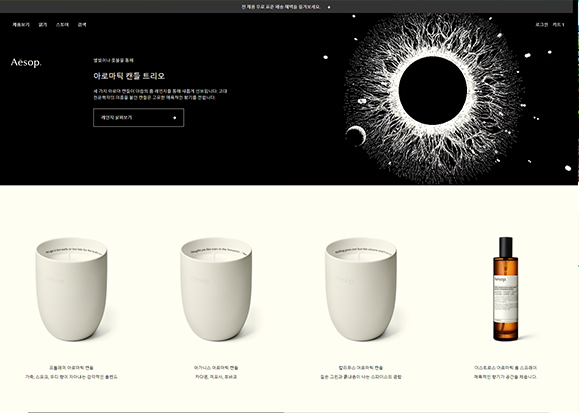Go to the 스토어 navigation link
Image resolution: width=579 pixels, height=413 pixels.
click(62, 25)
